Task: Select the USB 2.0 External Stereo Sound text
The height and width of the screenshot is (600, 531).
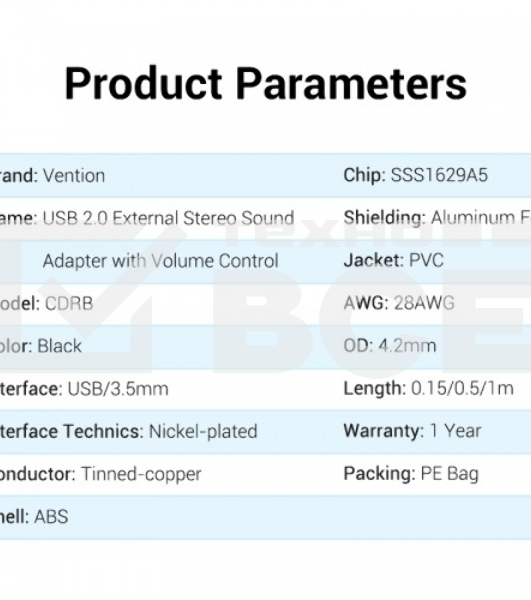Action: click(x=168, y=218)
